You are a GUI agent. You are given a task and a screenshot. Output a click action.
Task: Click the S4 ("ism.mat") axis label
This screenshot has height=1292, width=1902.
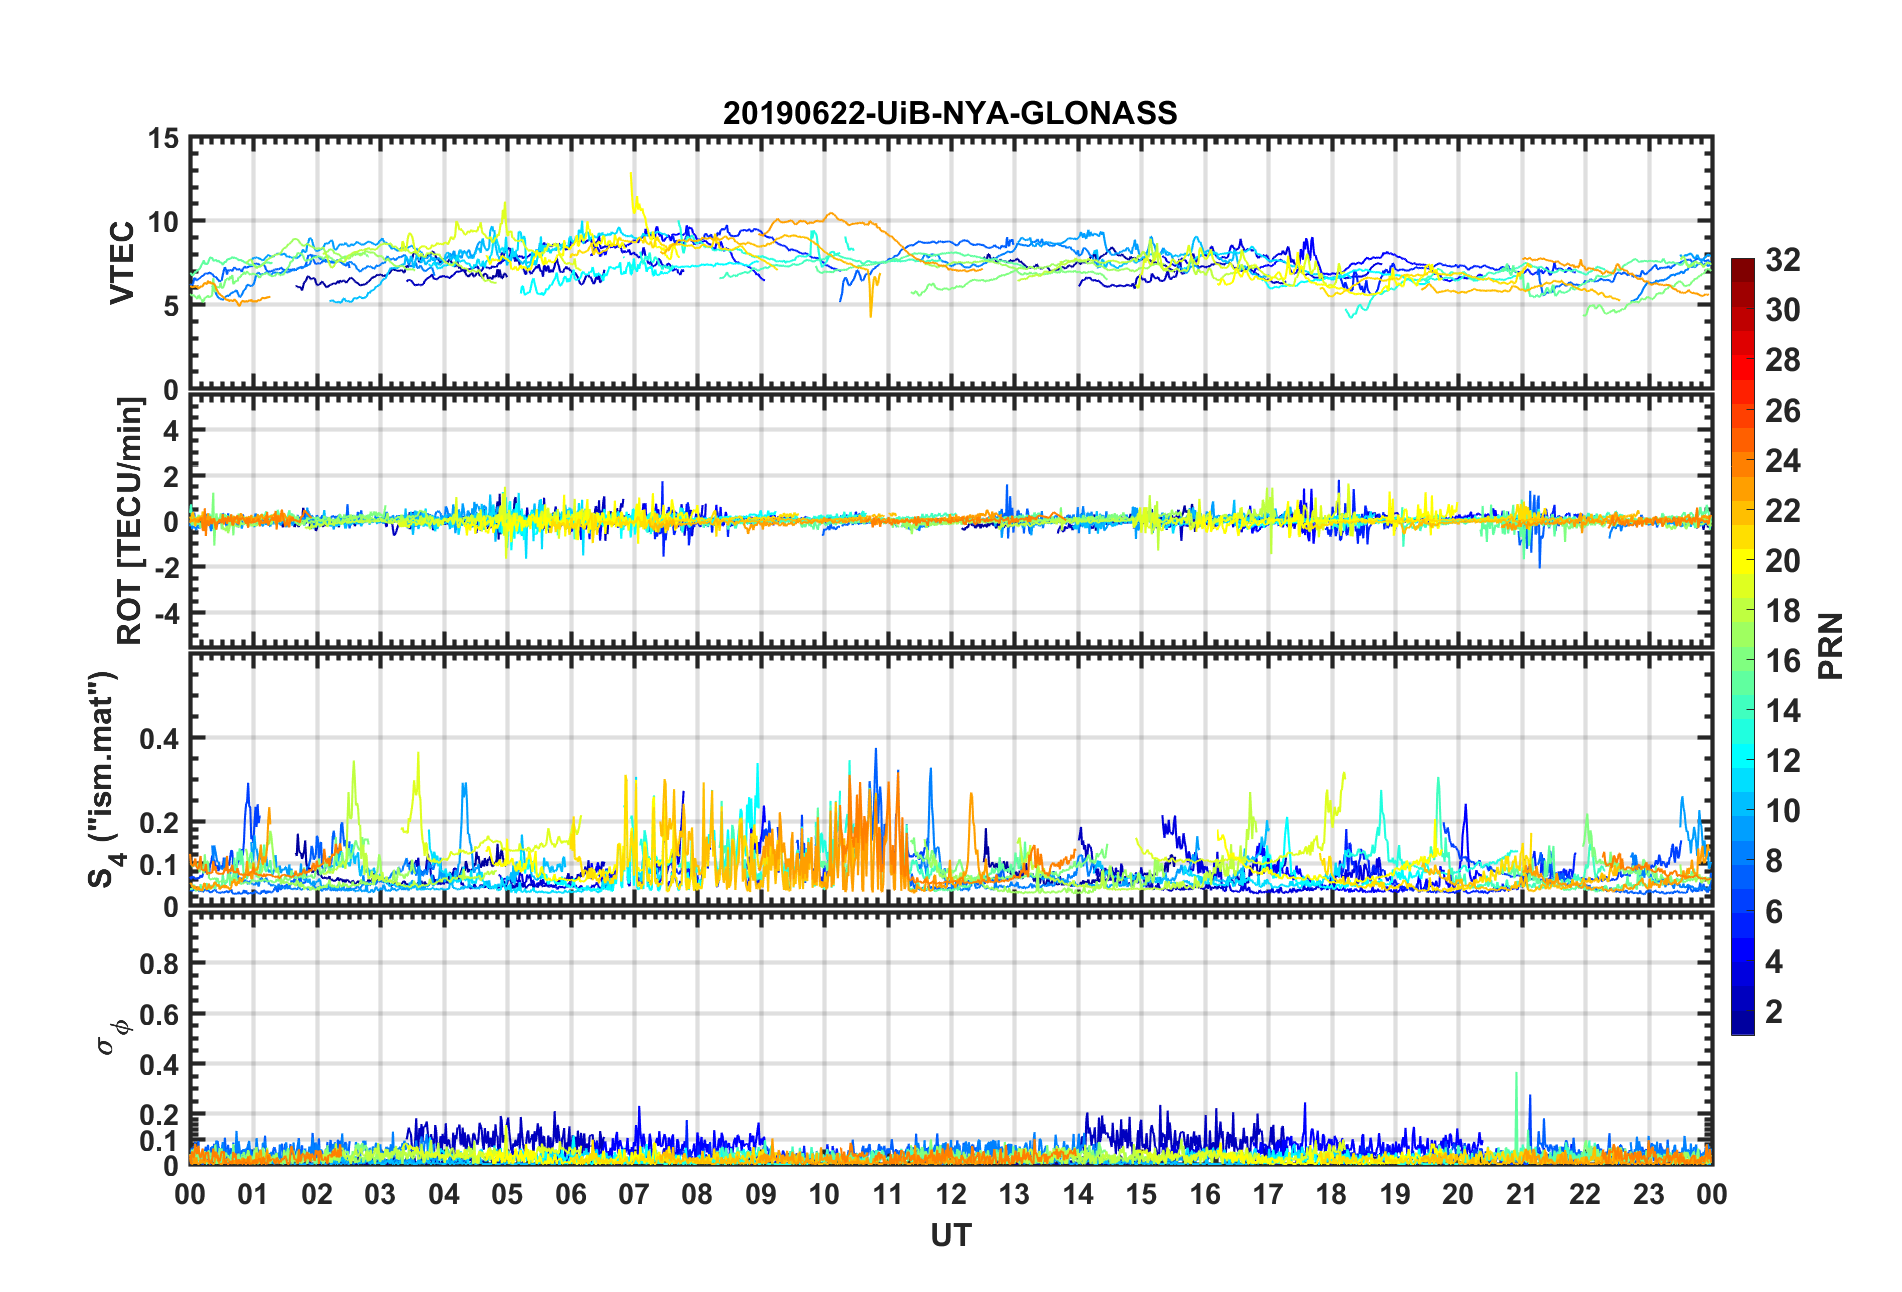[x=103, y=779]
